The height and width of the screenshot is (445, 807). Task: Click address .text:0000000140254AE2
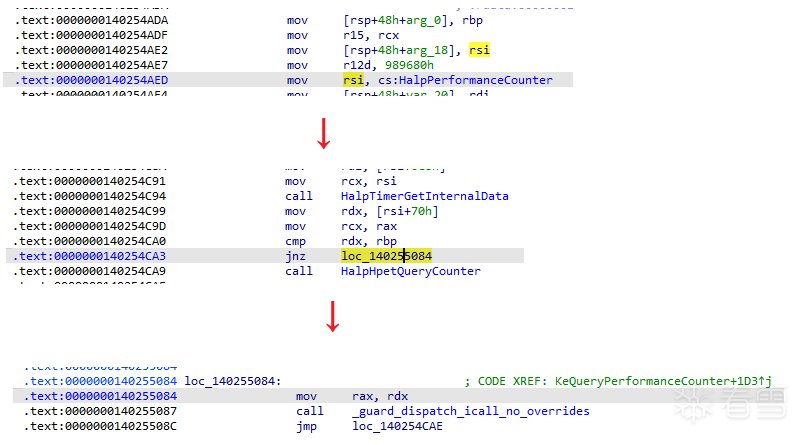[x=92, y=50]
